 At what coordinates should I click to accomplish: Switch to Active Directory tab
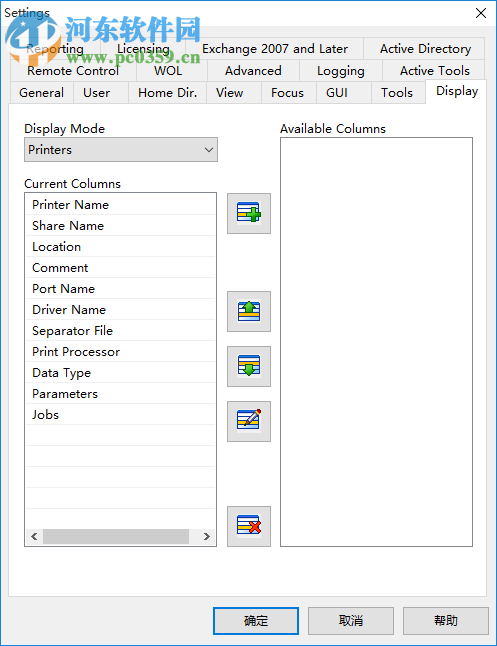pyautogui.click(x=425, y=49)
